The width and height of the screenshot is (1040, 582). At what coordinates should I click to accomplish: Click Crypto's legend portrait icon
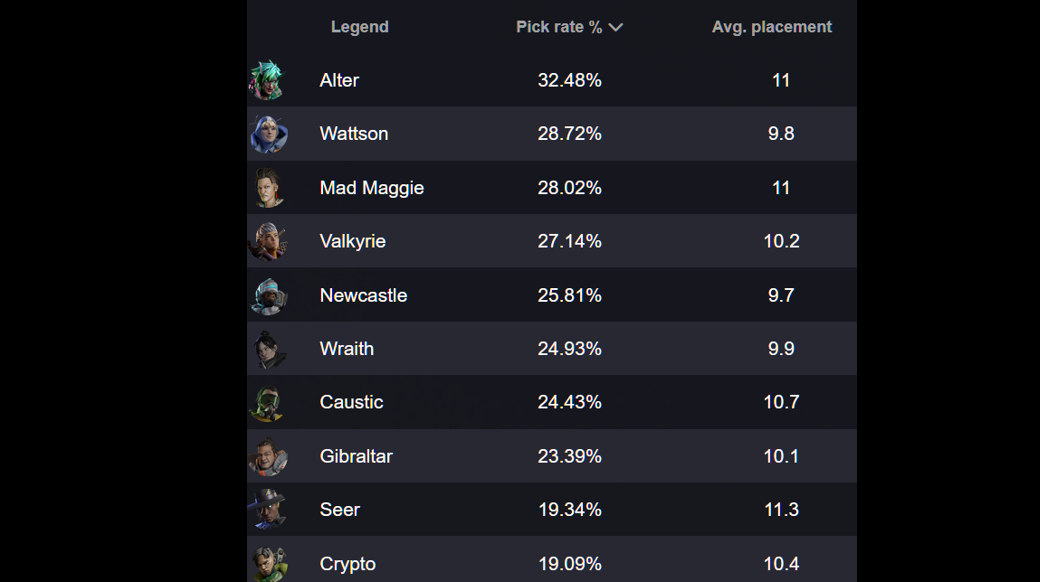coord(268,563)
